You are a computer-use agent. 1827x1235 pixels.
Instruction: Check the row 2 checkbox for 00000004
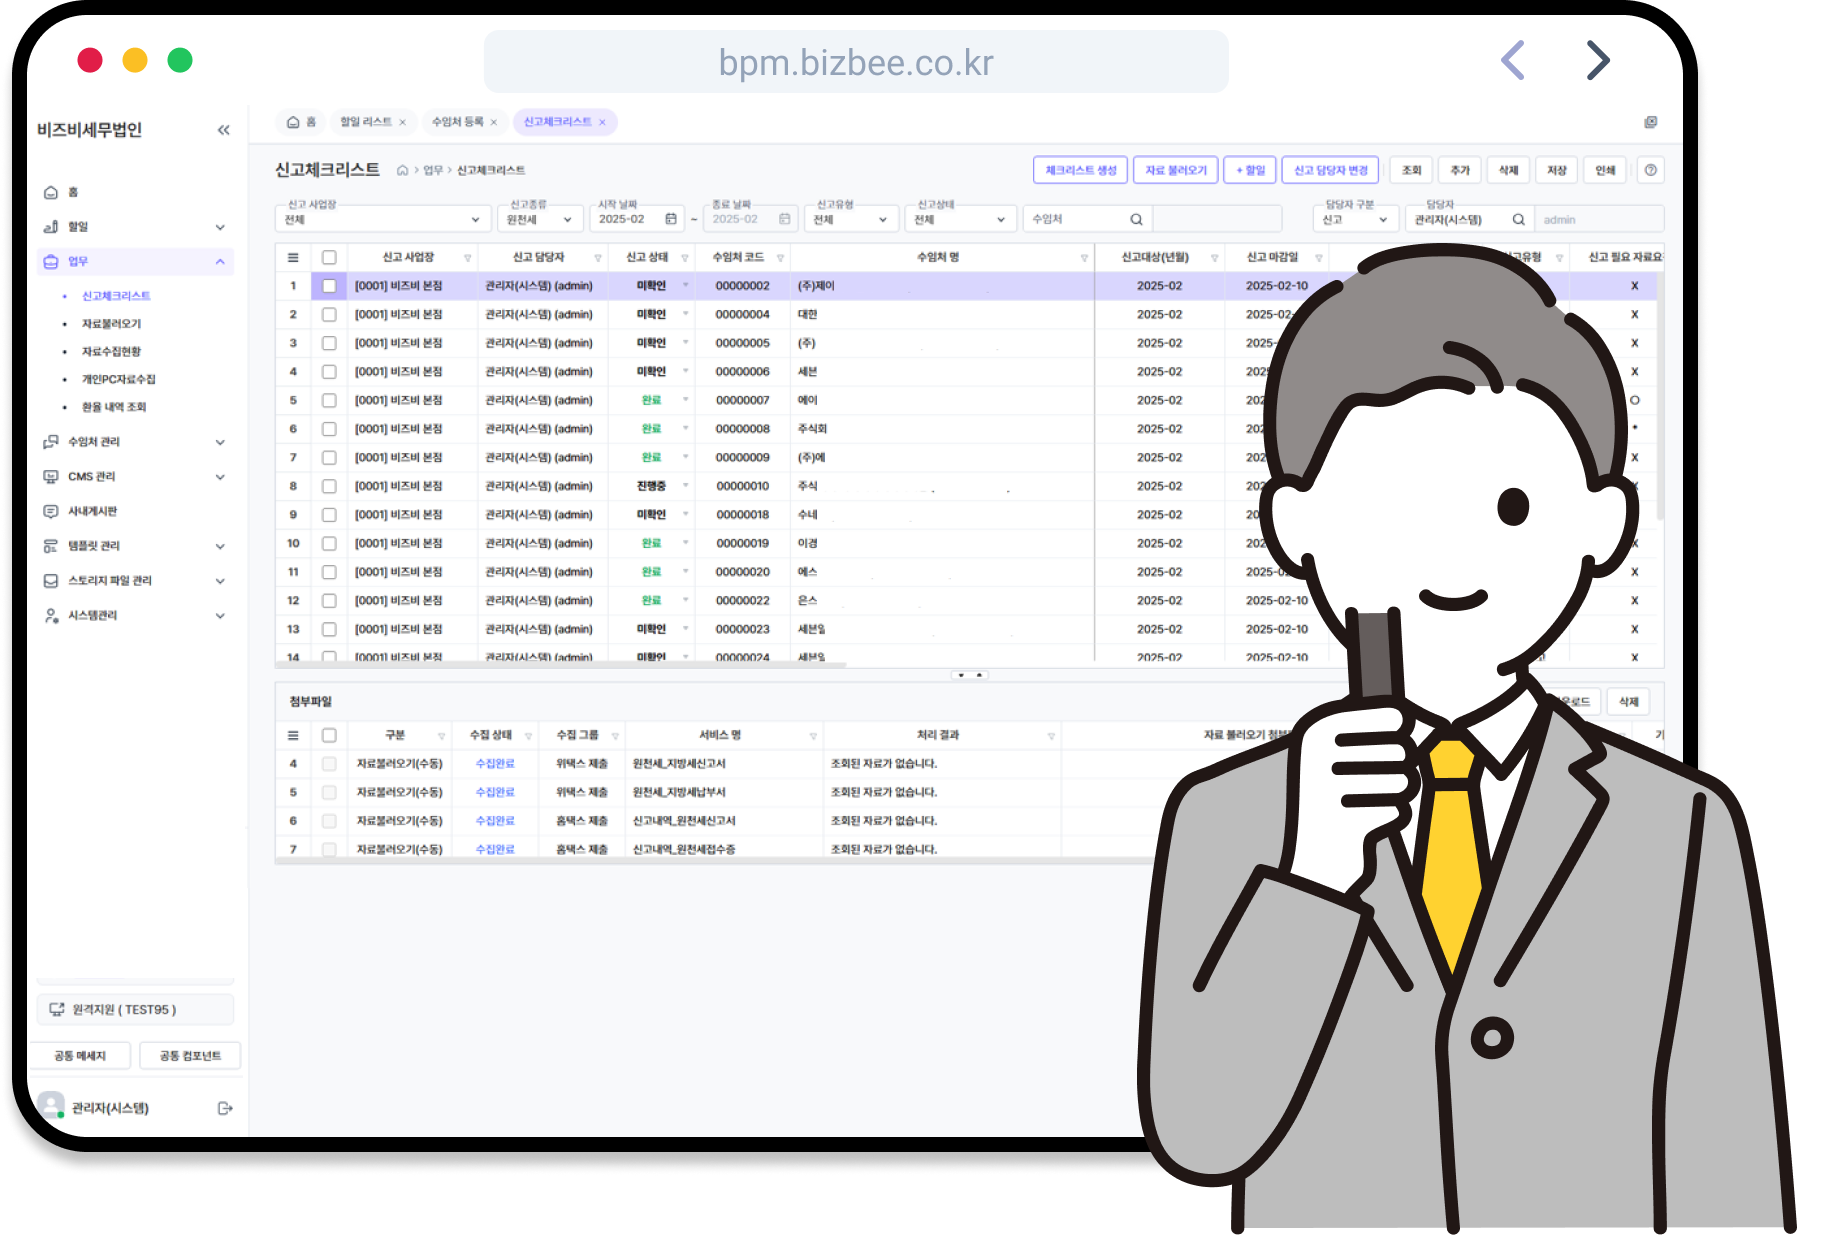[329, 314]
